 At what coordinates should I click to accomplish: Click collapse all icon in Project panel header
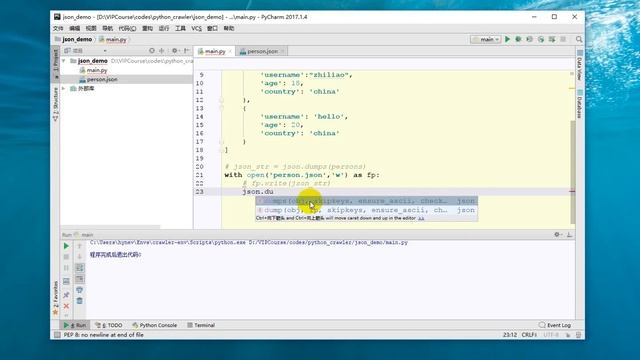(162, 51)
